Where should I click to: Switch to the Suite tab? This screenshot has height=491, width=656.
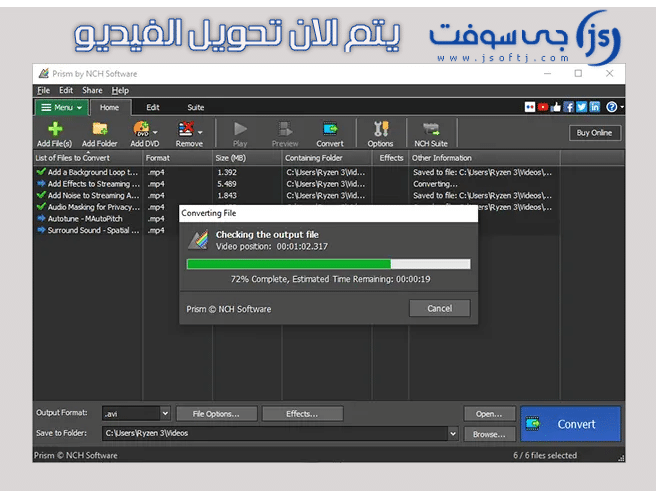click(195, 107)
